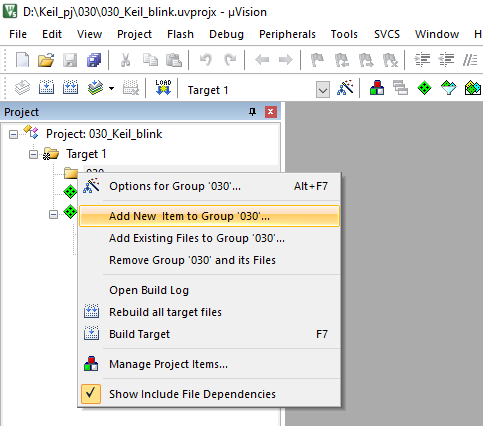Image resolution: width=483 pixels, height=426 pixels.
Task: Choose Manage Project Items
Action: (209, 364)
